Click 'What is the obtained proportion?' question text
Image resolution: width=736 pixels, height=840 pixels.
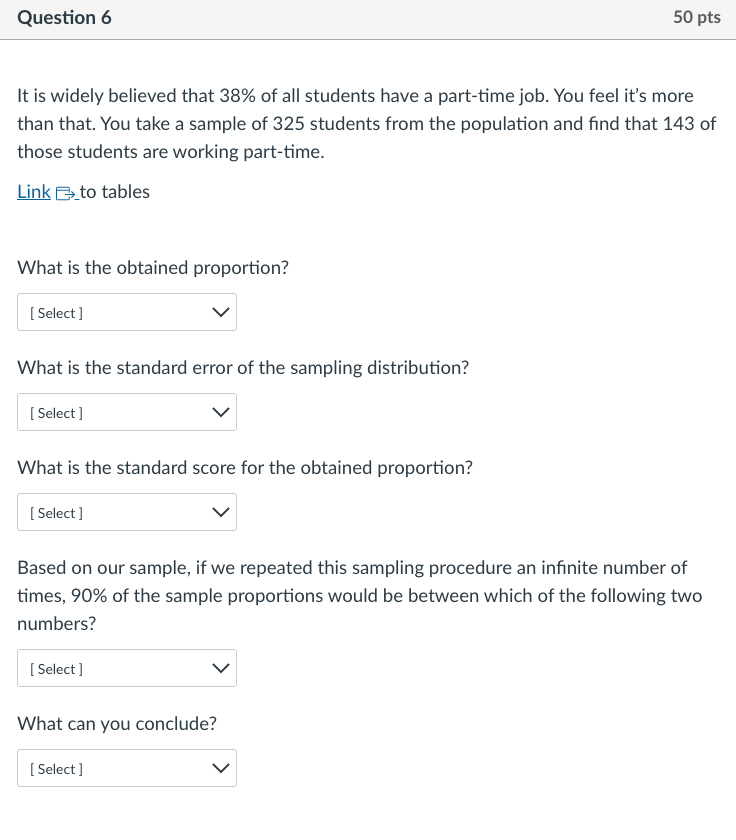[152, 267]
